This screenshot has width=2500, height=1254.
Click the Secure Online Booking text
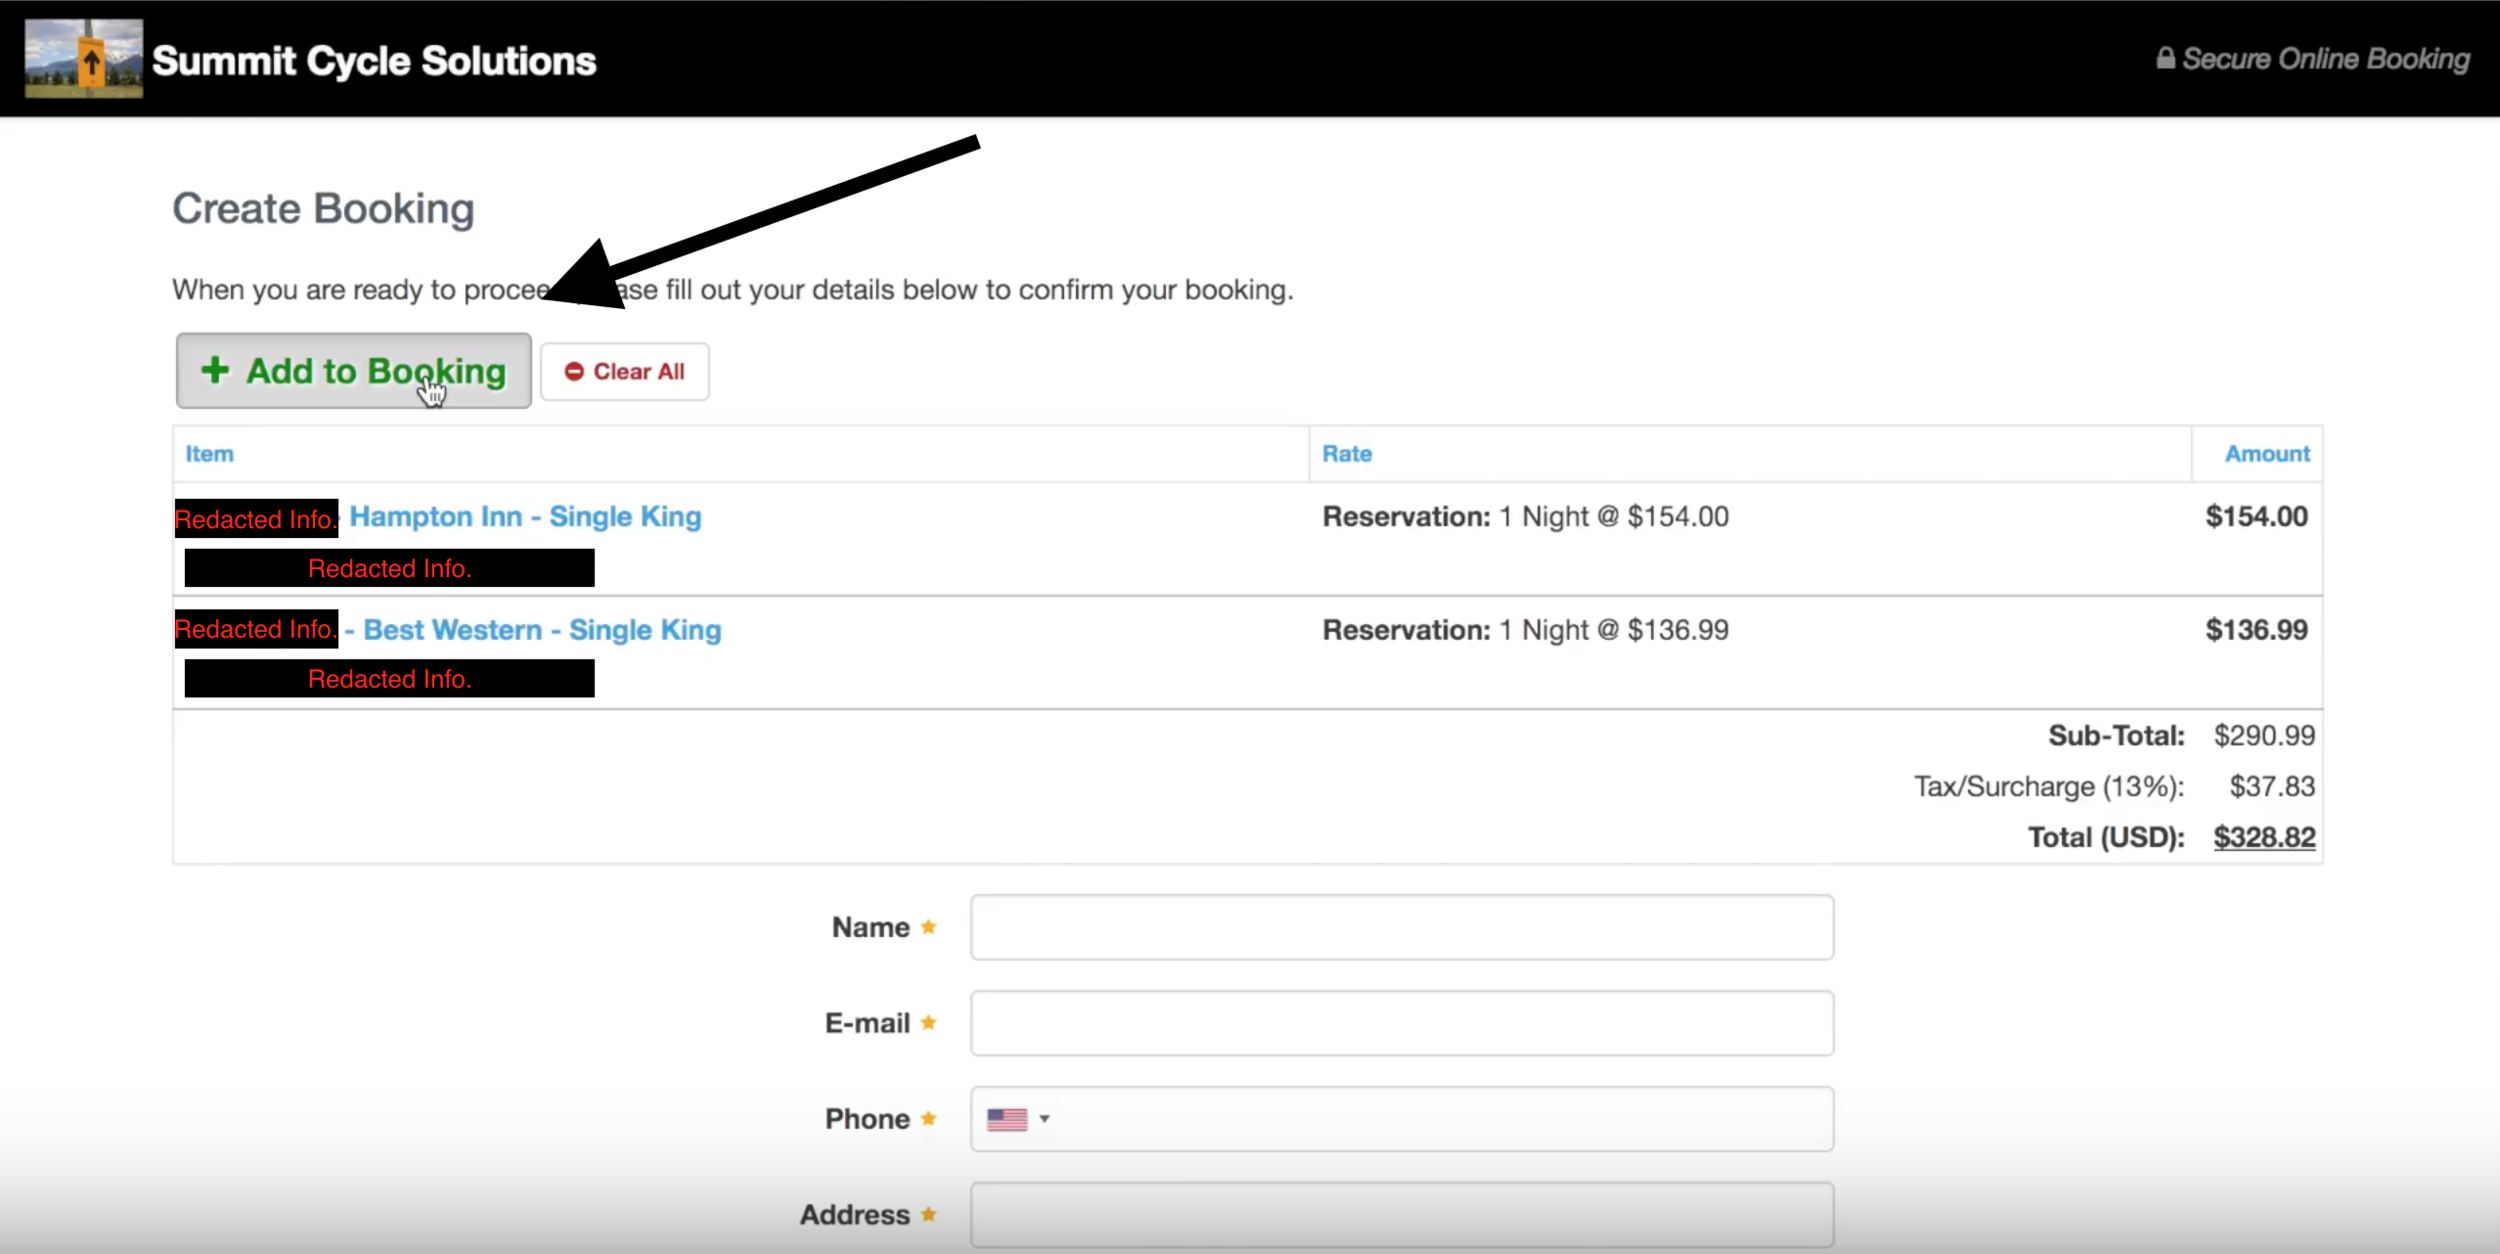coord(2325,59)
